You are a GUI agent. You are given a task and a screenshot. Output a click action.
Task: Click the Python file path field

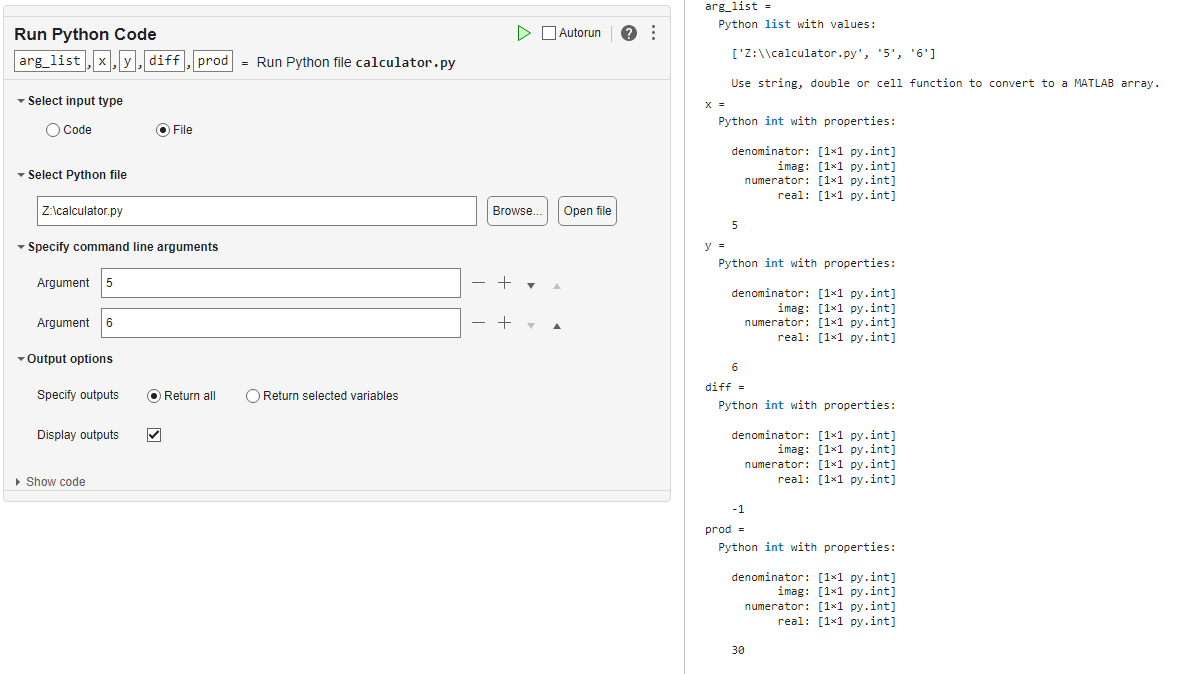pyautogui.click(x=256, y=211)
